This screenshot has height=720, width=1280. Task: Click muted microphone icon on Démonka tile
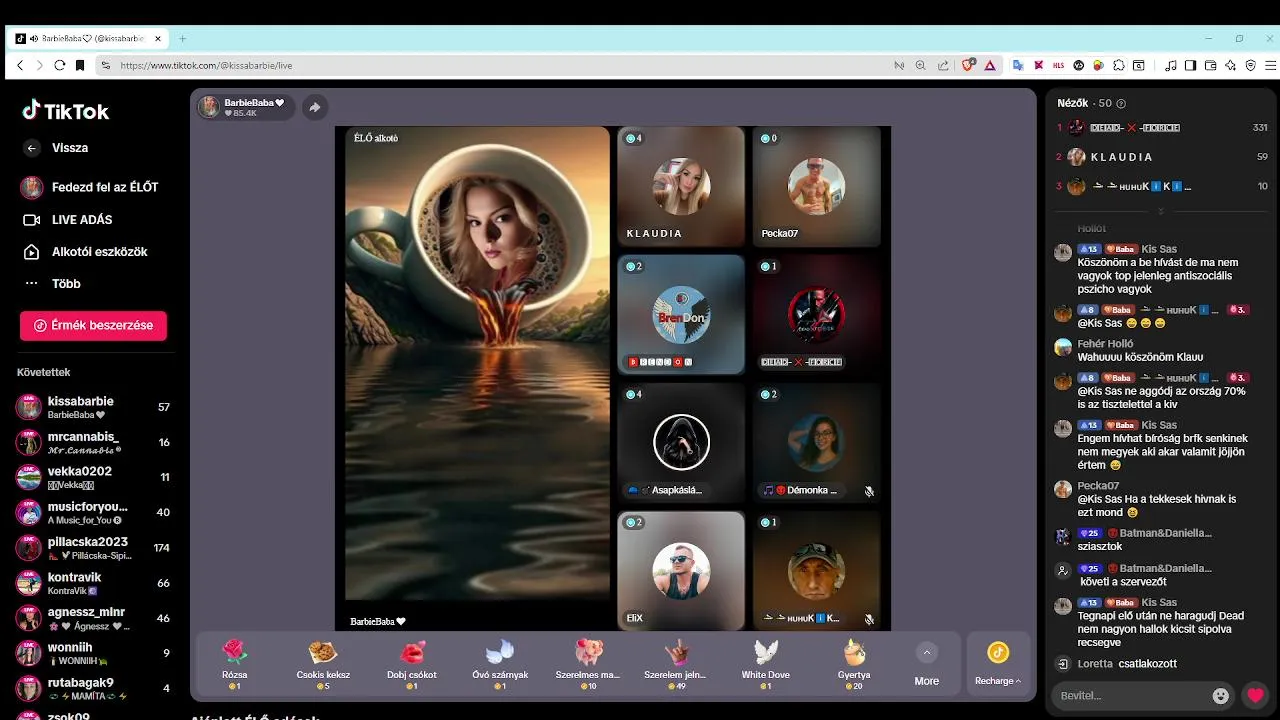[869, 491]
